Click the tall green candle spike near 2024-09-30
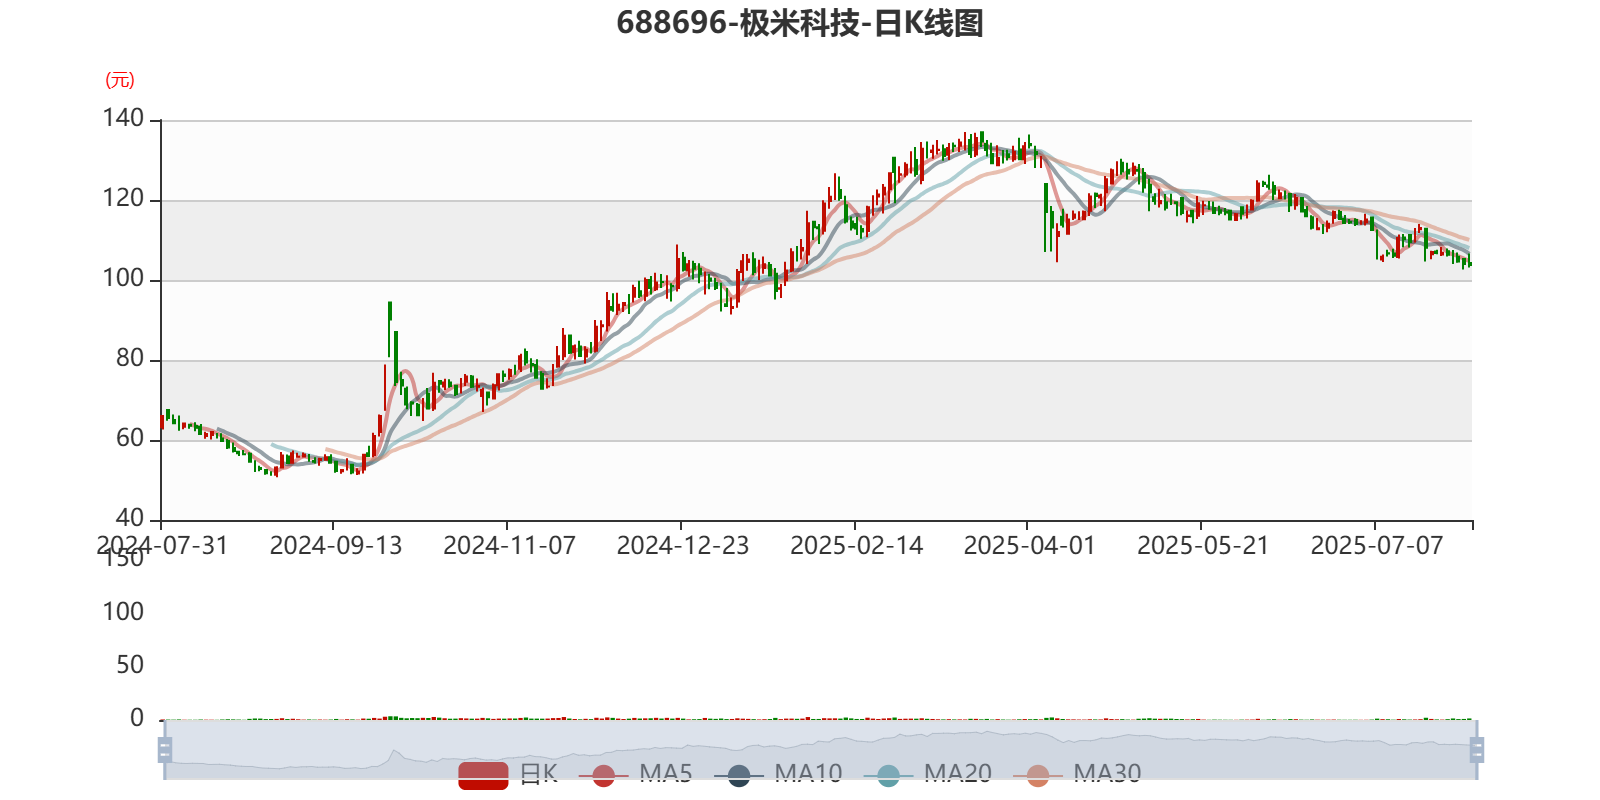Viewport: 1600px width, 800px height. point(390,329)
